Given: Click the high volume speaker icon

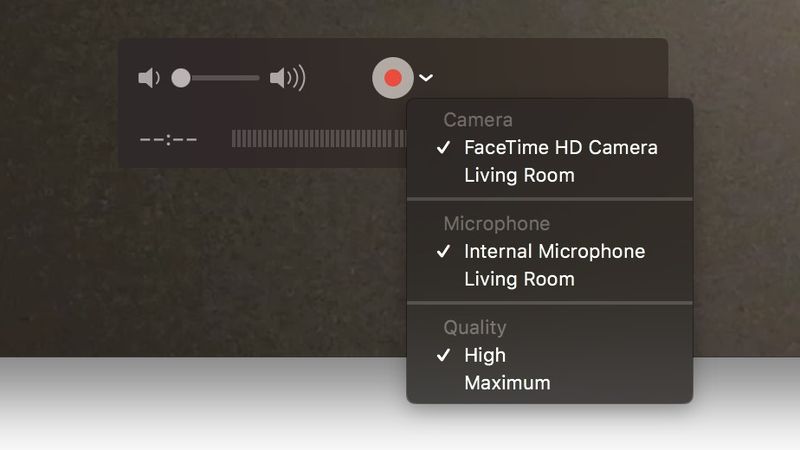Looking at the screenshot, I should coord(288,78).
